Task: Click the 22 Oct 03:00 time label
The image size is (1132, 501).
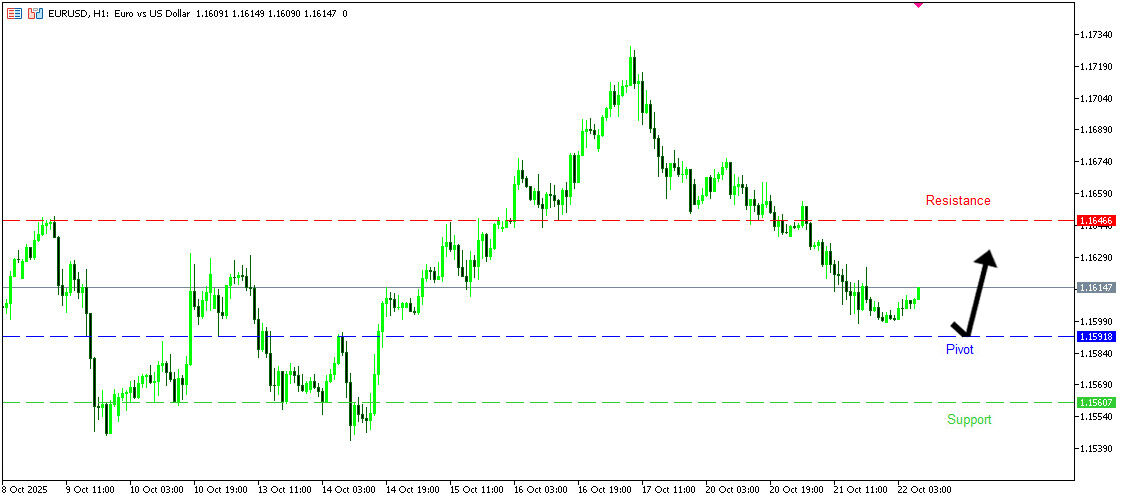Action: [x=924, y=490]
